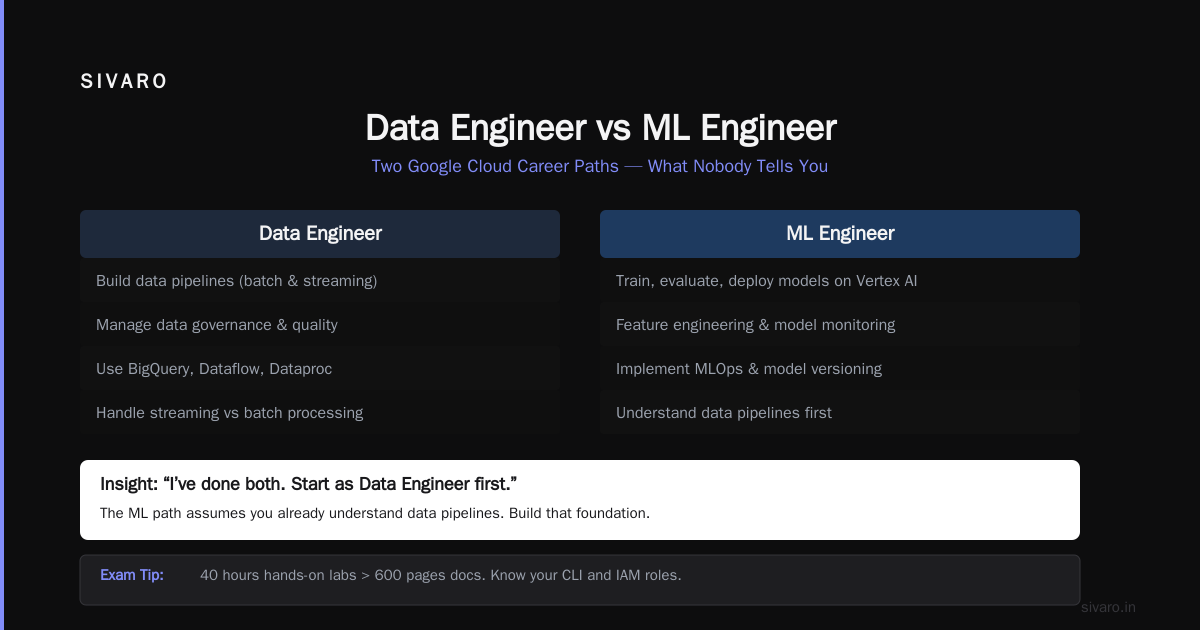Image resolution: width=1200 pixels, height=630 pixels.
Task: Click Handle streaming vs batch processing row
Action: (320, 413)
